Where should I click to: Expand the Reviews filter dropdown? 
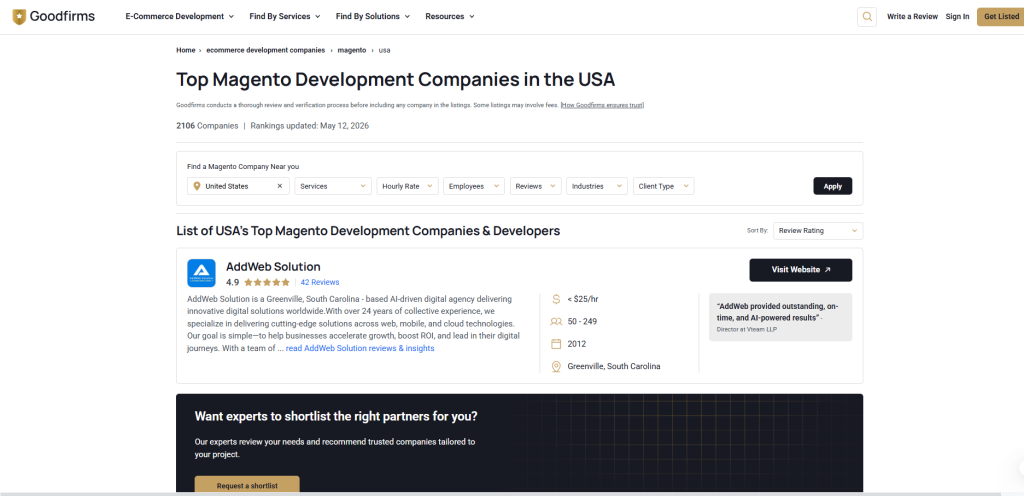pyautogui.click(x=536, y=186)
